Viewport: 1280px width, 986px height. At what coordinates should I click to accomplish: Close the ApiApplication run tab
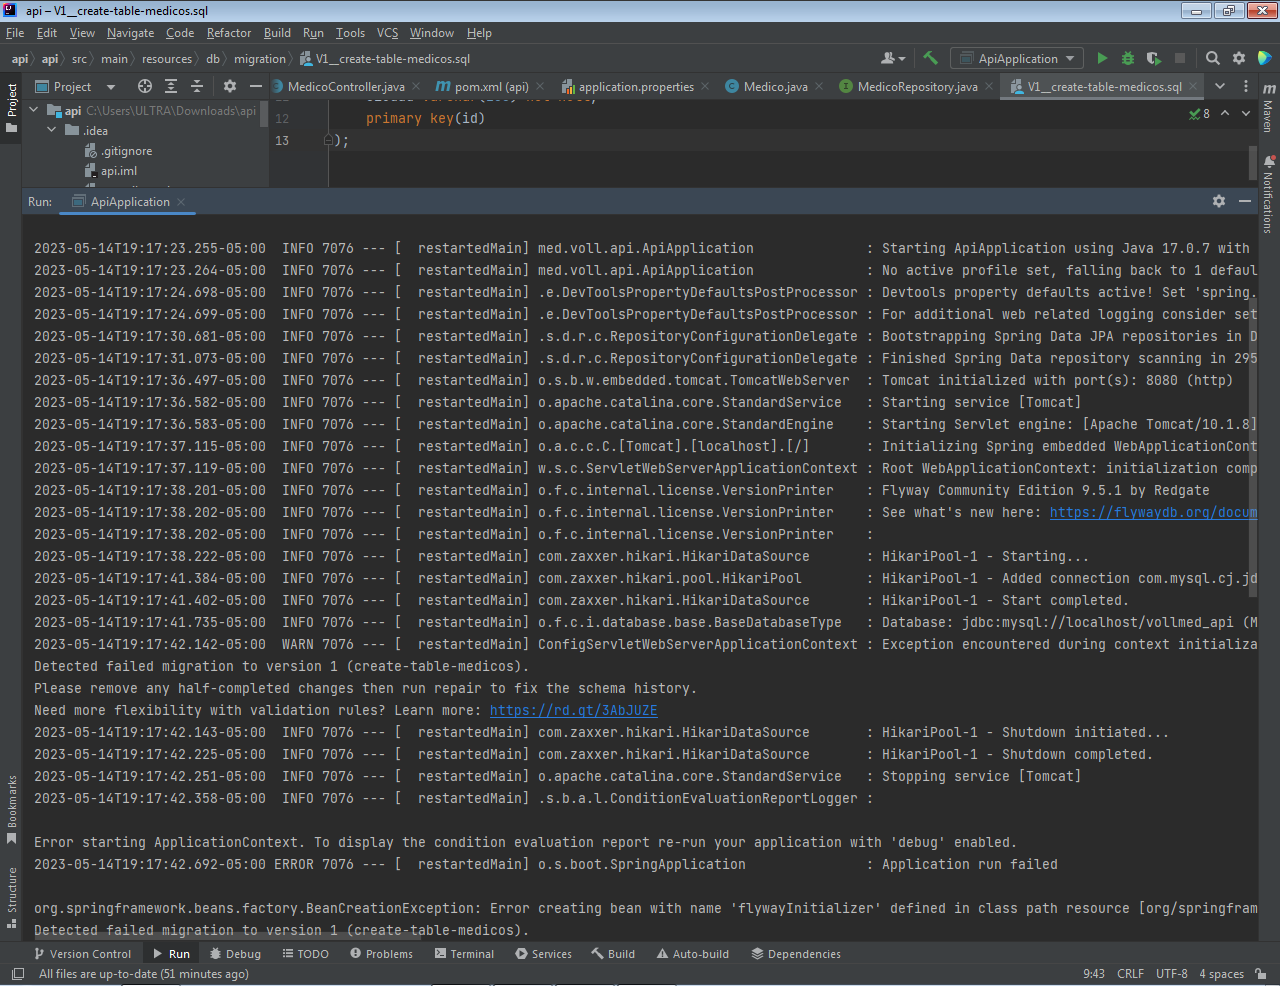pyautogui.click(x=181, y=202)
